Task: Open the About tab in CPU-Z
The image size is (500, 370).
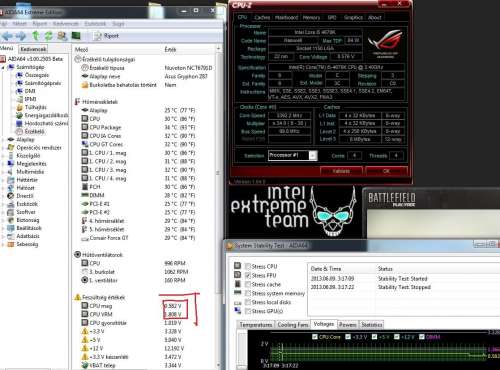Action: pyautogui.click(x=375, y=17)
